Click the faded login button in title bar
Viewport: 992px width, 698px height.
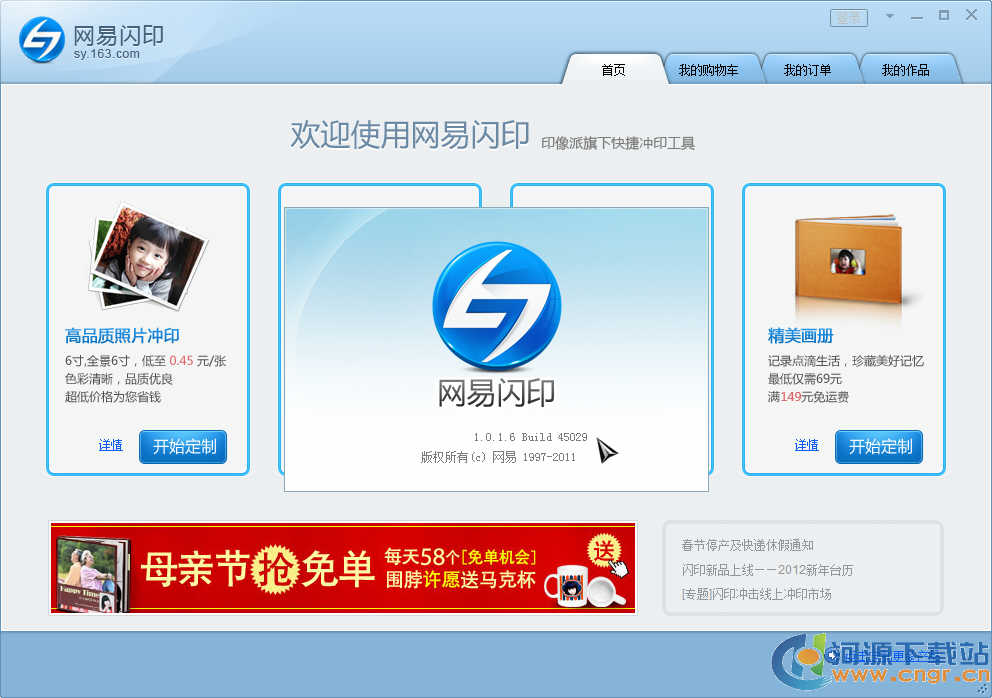pyautogui.click(x=848, y=18)
